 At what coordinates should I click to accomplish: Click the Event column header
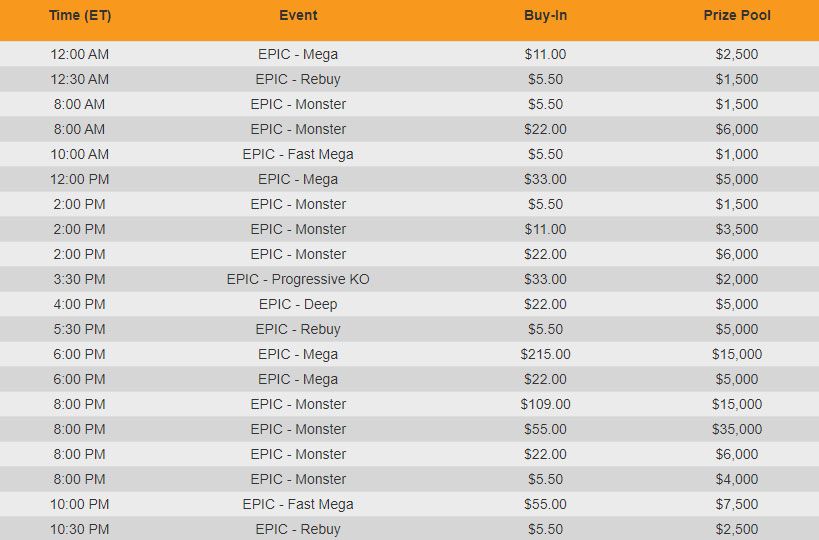(x=298, y=15)
